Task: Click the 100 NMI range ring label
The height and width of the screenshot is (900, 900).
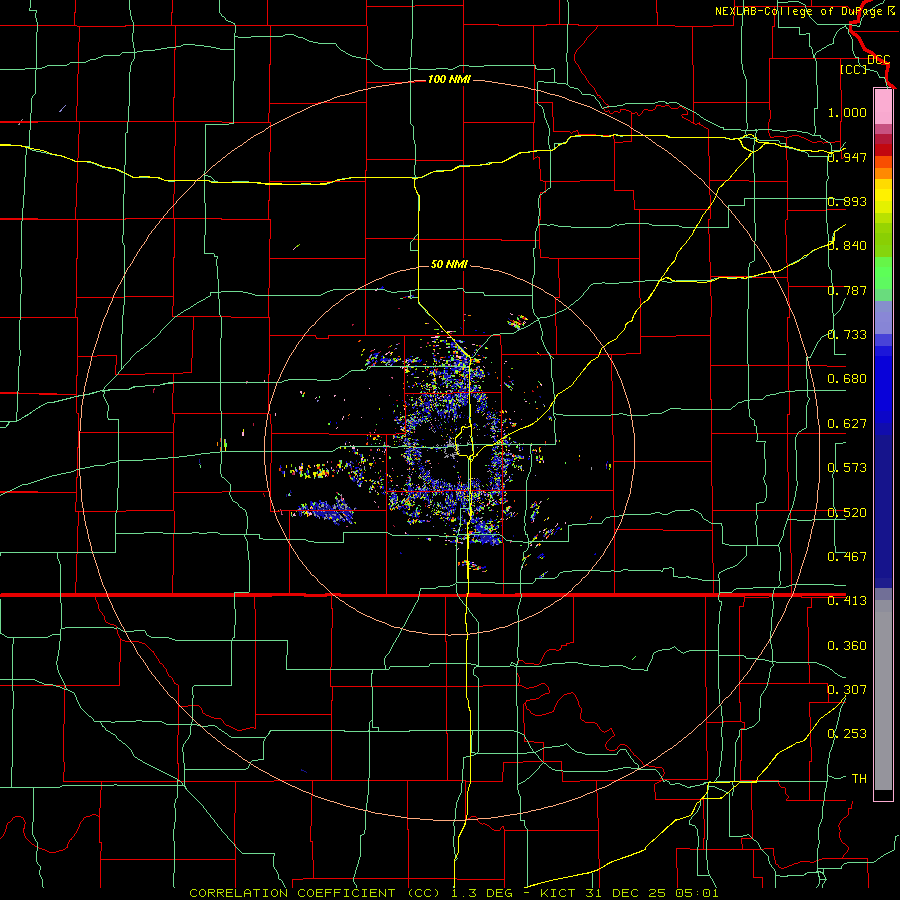Action: click(x=449, y=79)
